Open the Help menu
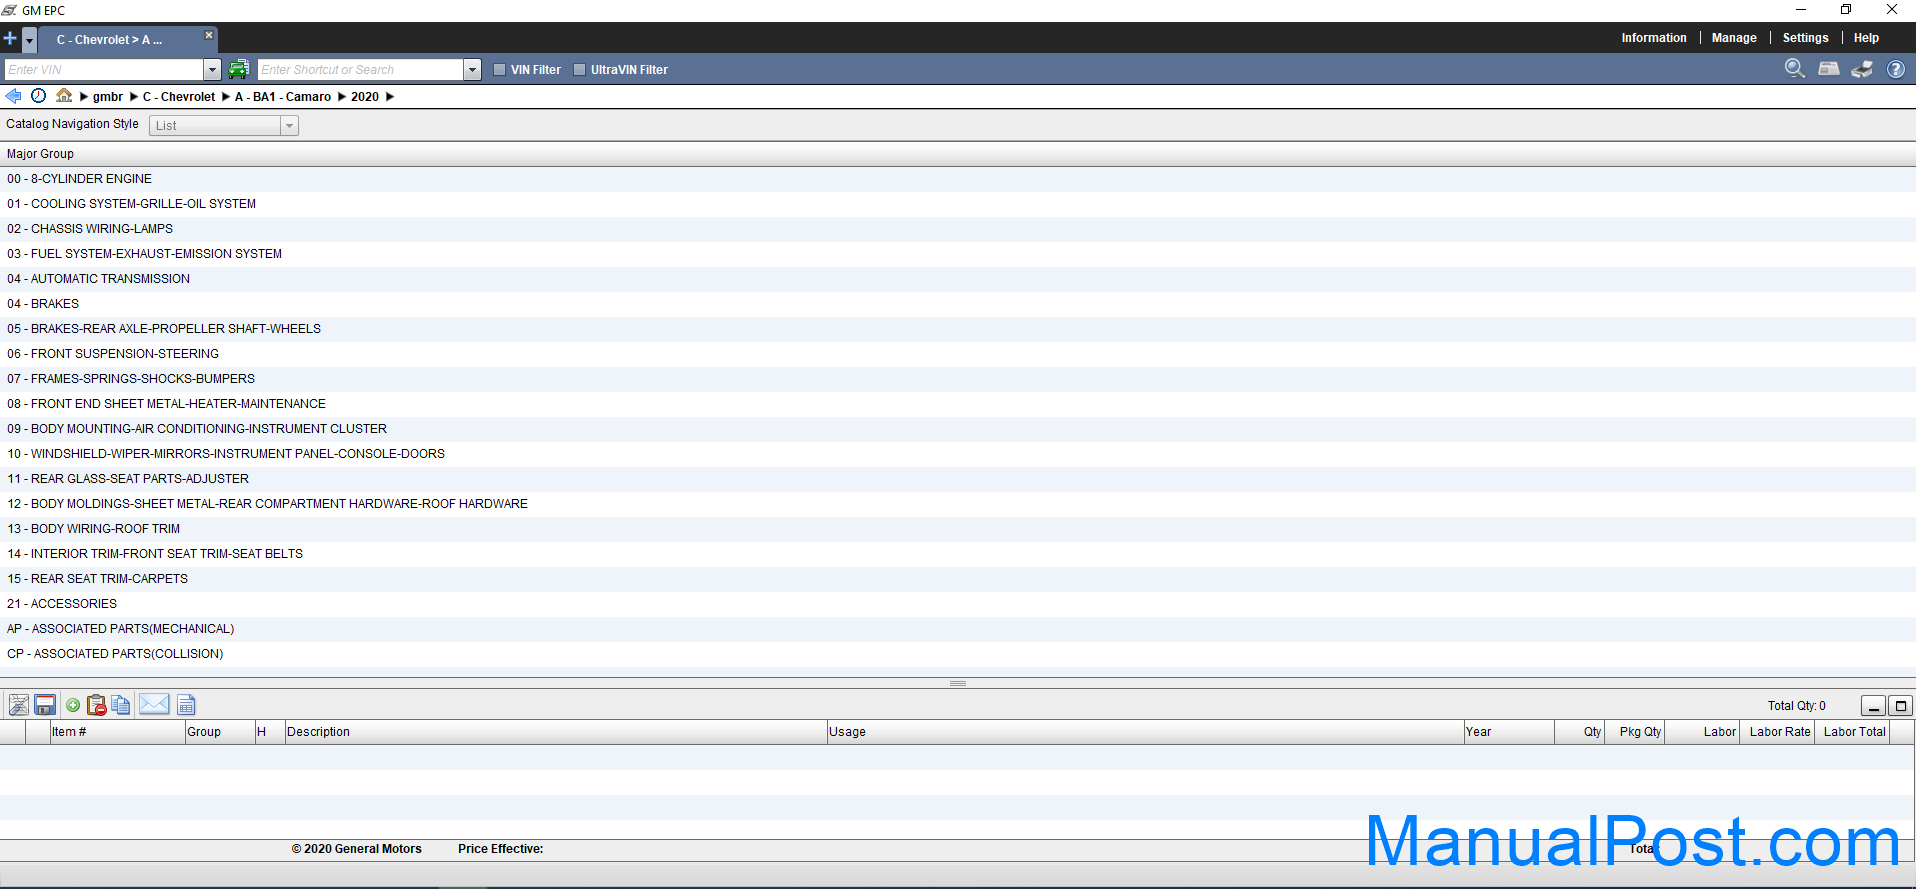Viewport: 1916px width, 889px height. (1866, 38)
